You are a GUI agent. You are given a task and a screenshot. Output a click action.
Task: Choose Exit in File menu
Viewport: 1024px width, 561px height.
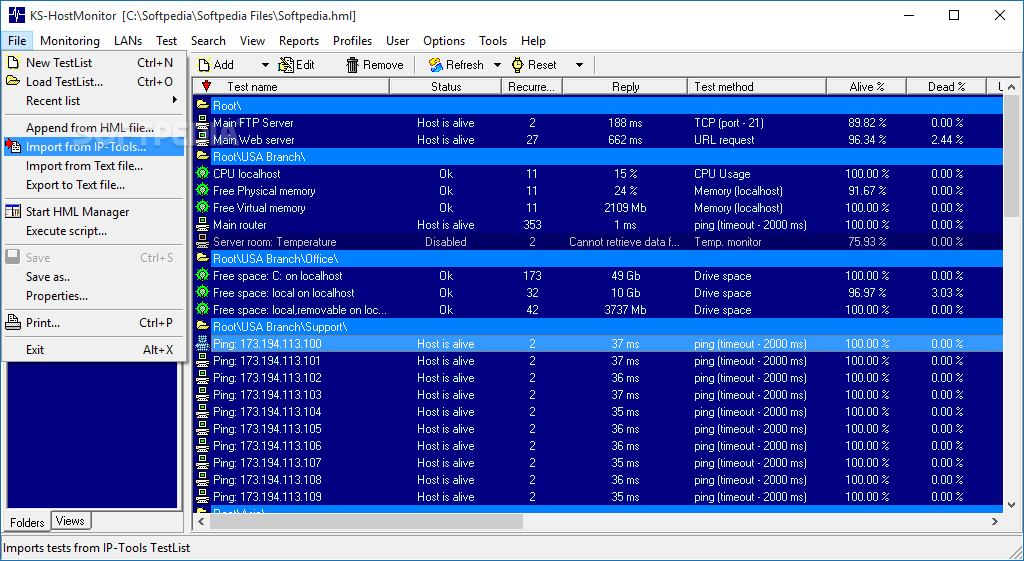click(94, 349)
